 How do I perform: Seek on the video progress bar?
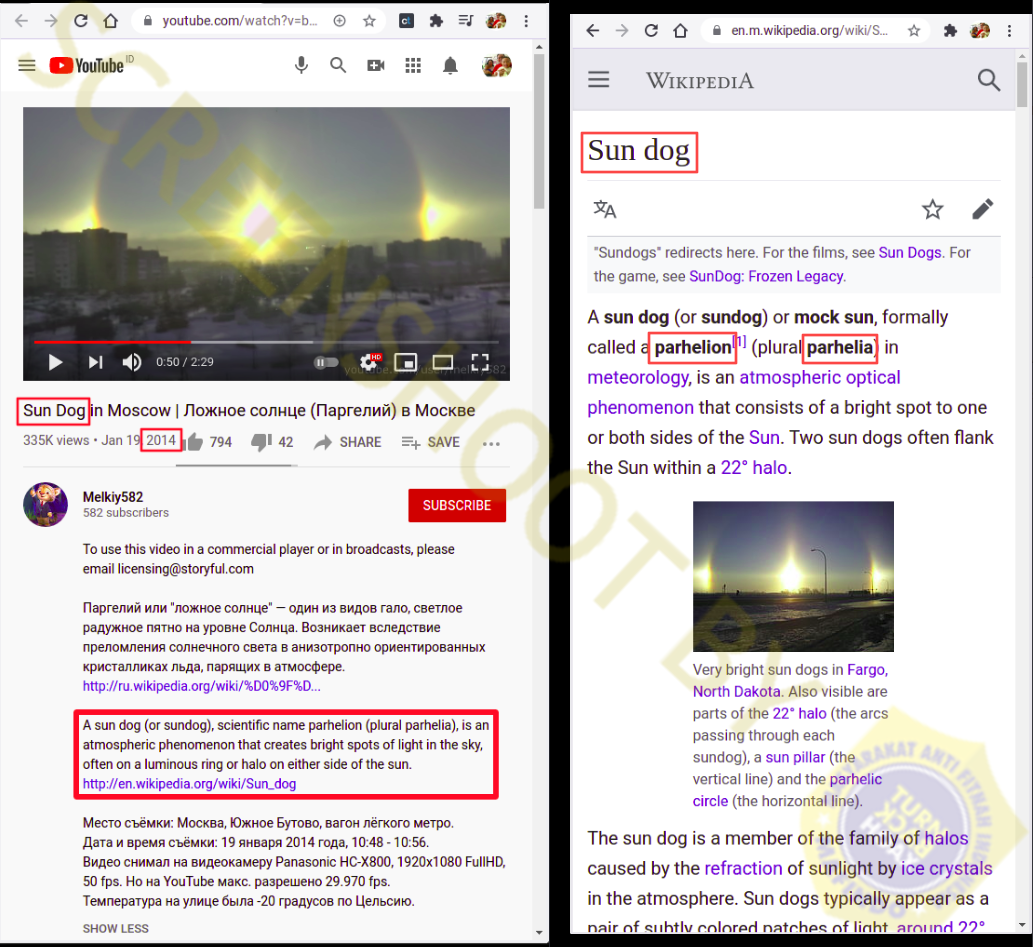pos(266,342)
